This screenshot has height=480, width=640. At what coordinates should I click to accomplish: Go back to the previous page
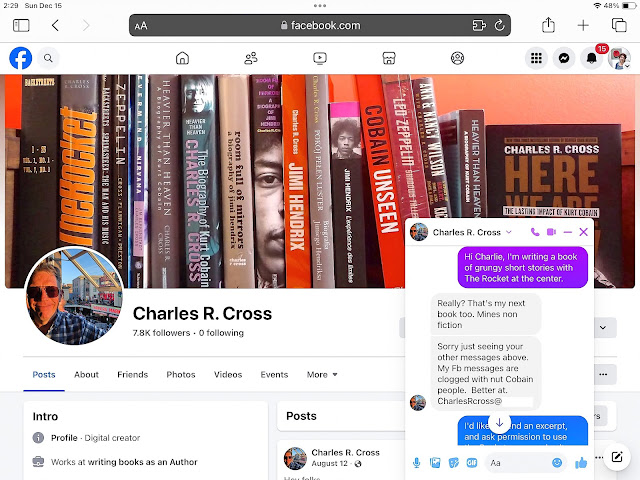click(x=56, y=25)
